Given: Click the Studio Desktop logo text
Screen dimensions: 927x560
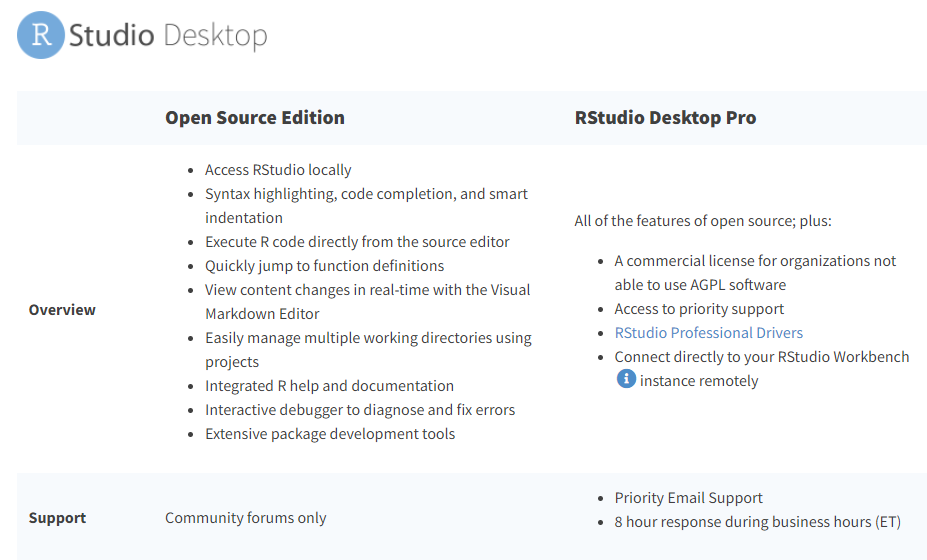Looking at the screenshot, I should [x=168, y=37].
